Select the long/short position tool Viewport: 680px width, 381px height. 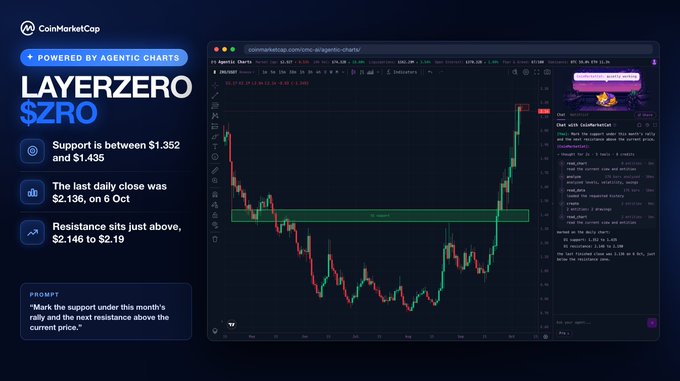(x=215, y=126)
